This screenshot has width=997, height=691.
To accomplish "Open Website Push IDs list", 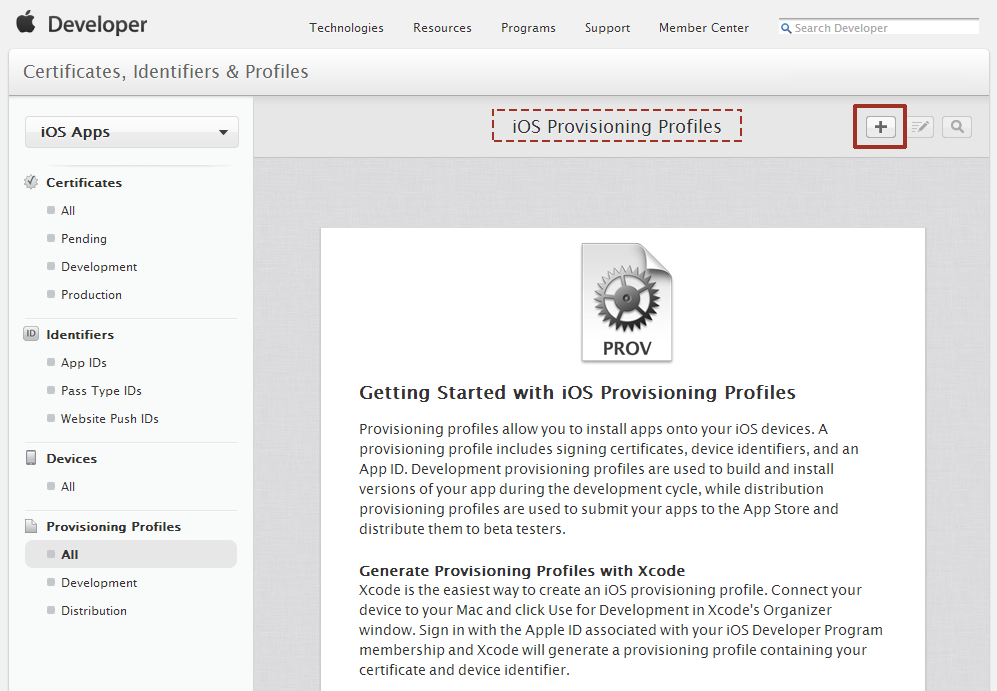I will (x=109, y=418).
